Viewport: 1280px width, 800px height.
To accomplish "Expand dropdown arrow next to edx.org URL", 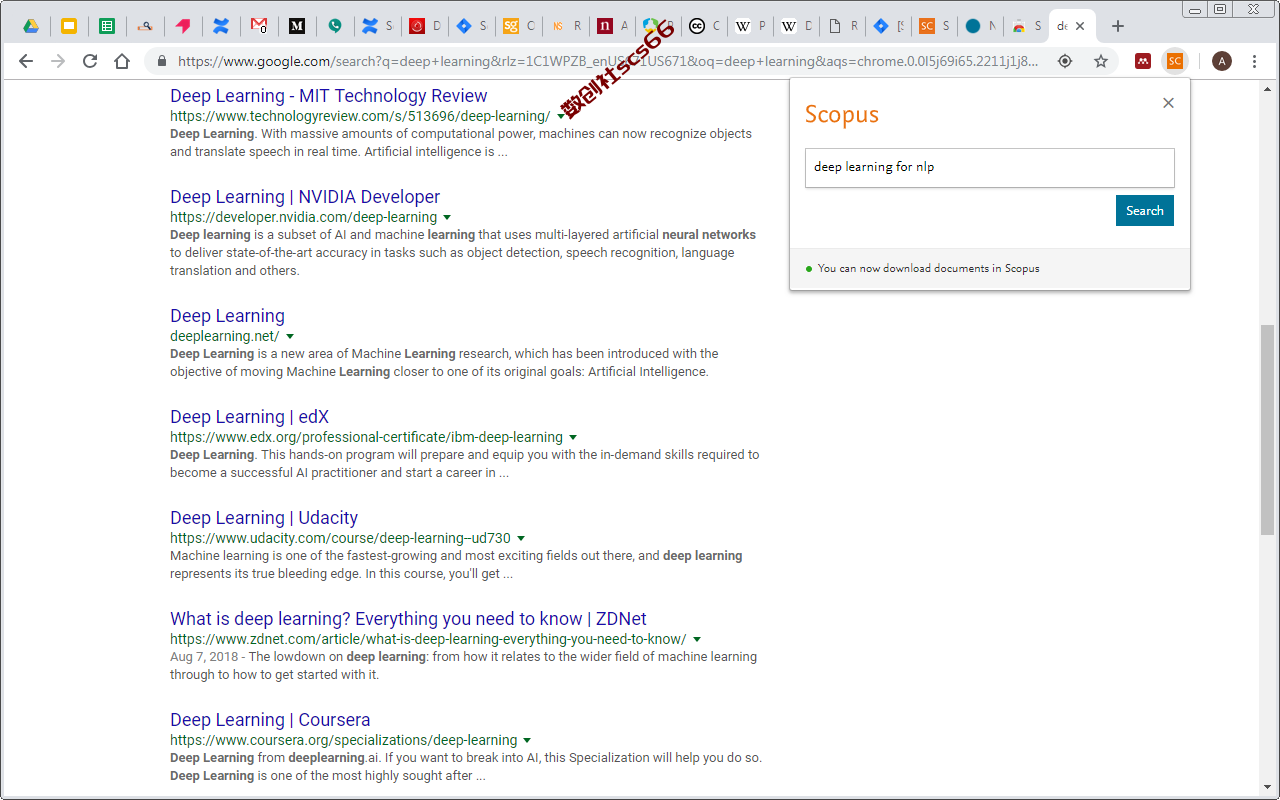I will click(x=573, y=438).
